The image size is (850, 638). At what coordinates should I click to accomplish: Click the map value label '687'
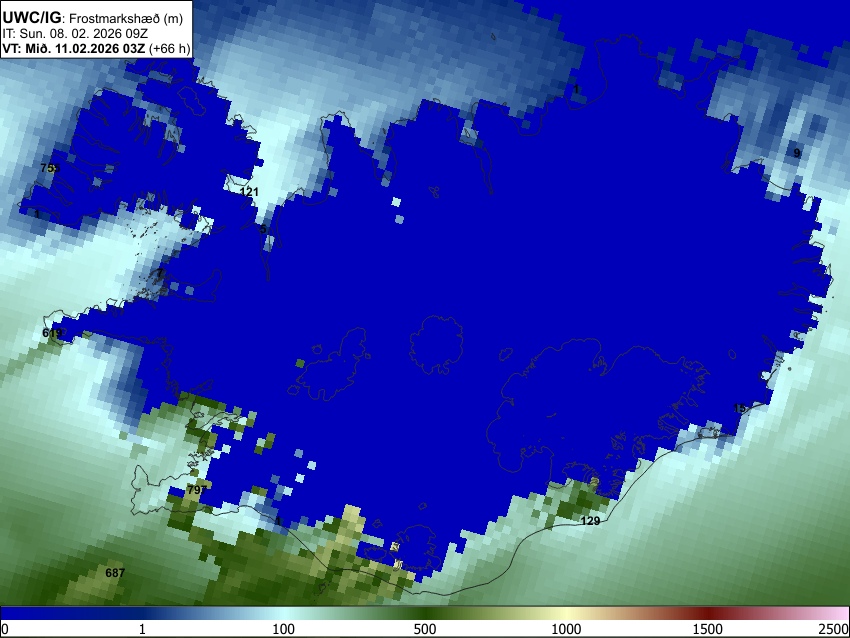(115, 572)
